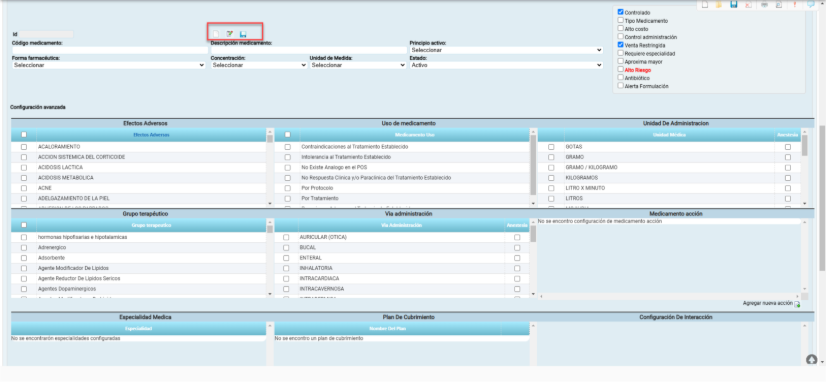Tick the Anestesia box for the INHALATORIA row
The height and width of the screenshot is (382, 826).
(517, 268)
